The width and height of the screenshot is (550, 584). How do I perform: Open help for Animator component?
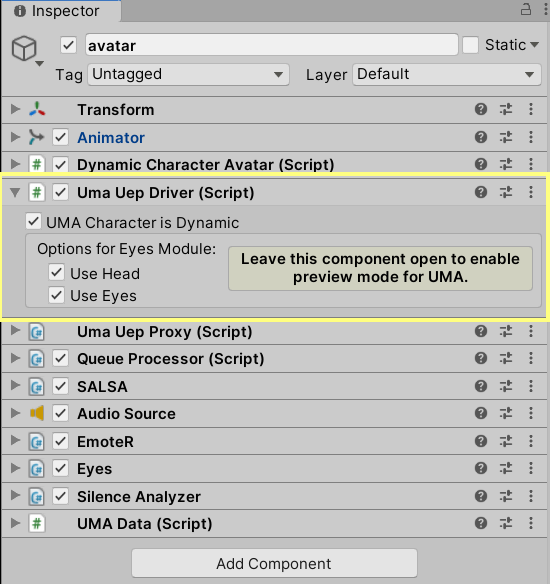tap(481, 137)
